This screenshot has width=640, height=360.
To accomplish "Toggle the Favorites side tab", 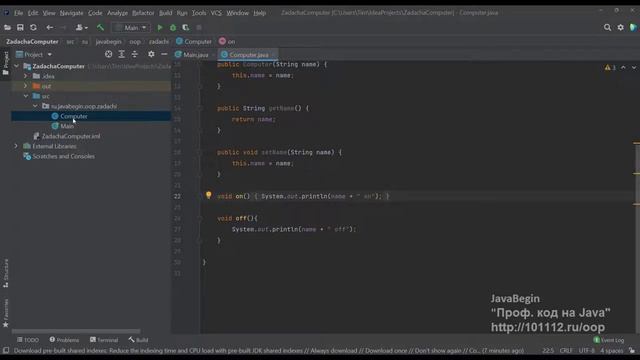I will coord(6,313).
